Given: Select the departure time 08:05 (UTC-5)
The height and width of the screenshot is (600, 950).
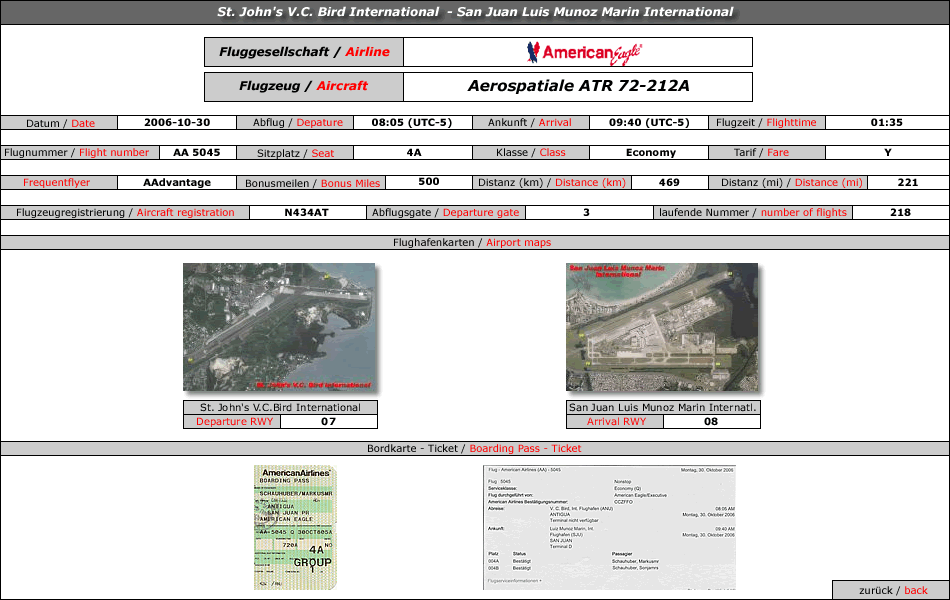Looking at the screenshot, I should click(412, 122).
